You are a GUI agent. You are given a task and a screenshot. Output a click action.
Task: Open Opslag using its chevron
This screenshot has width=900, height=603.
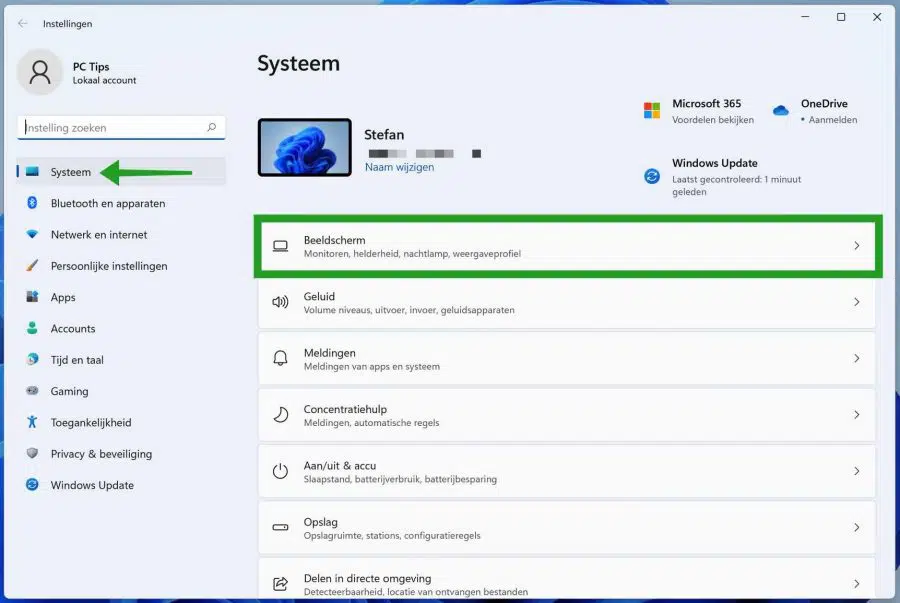856,527
